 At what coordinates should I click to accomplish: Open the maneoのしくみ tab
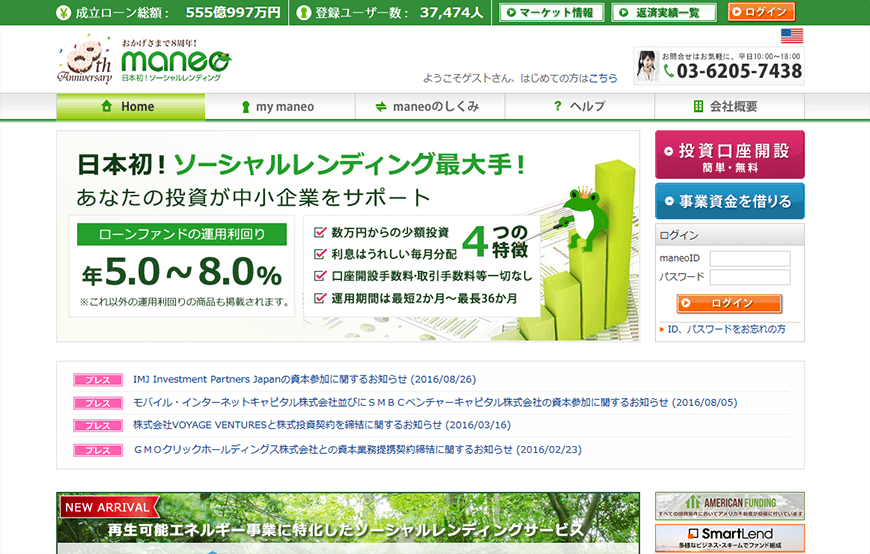(430, 106)
